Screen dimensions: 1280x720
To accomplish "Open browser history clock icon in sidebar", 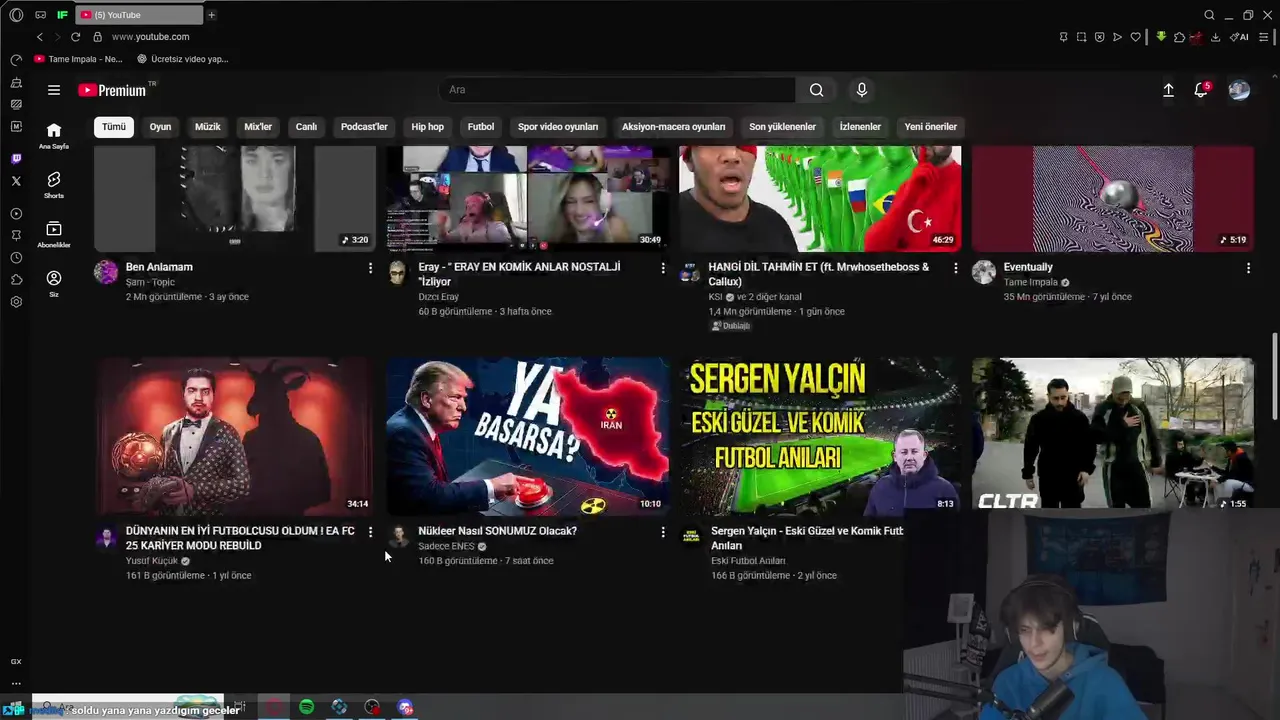I will (x=16, y=258).
